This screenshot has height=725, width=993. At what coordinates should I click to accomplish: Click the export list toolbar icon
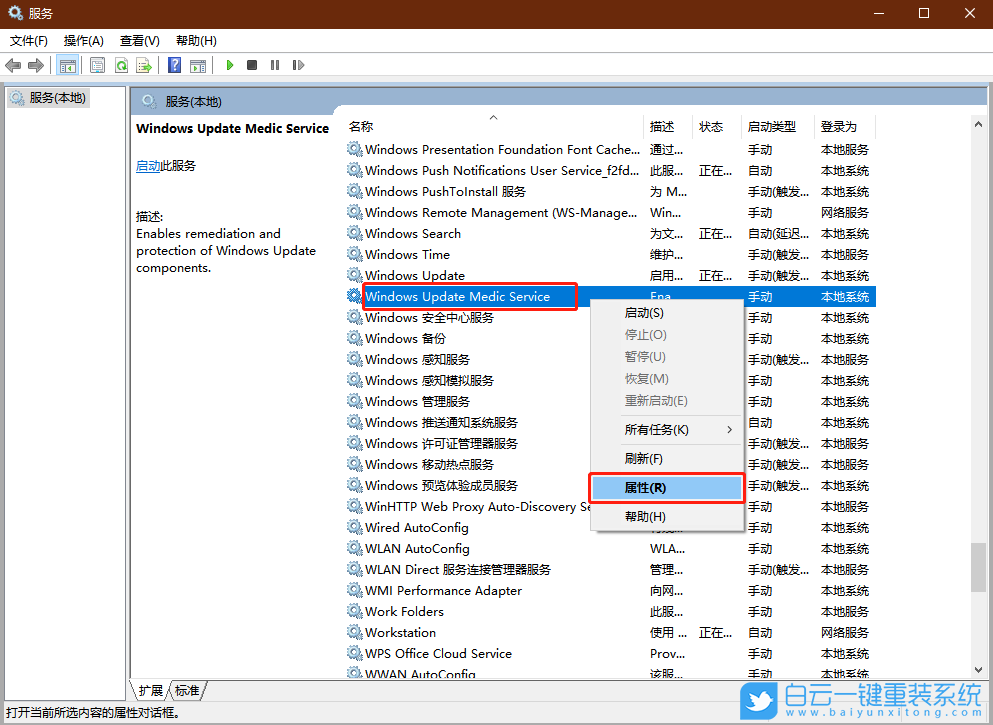[x=145, y=64]
